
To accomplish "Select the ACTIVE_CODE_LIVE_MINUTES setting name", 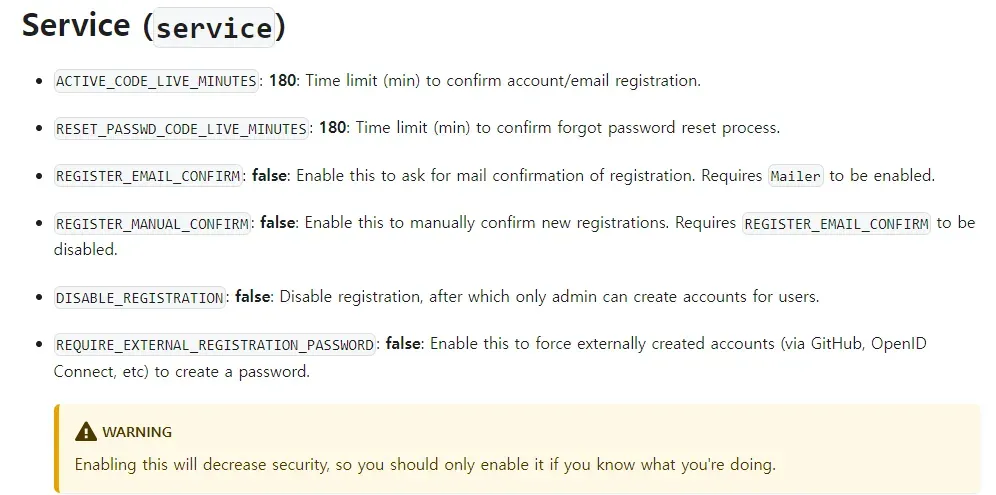I will [157, 81].
